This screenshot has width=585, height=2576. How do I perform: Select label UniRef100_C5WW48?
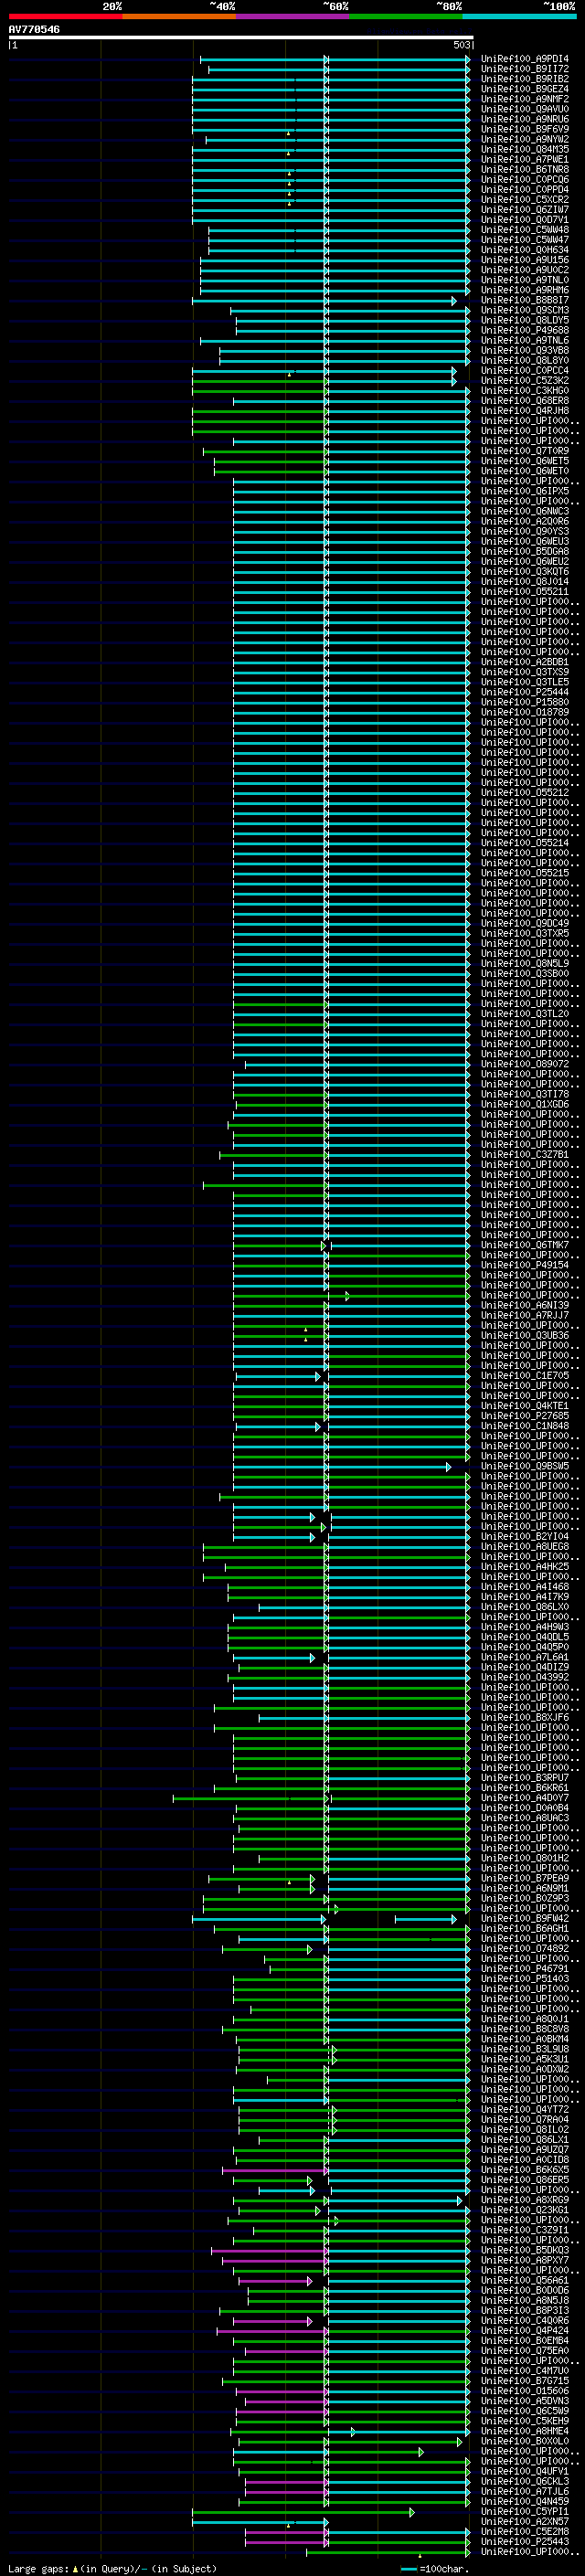[x=524, y=230]
